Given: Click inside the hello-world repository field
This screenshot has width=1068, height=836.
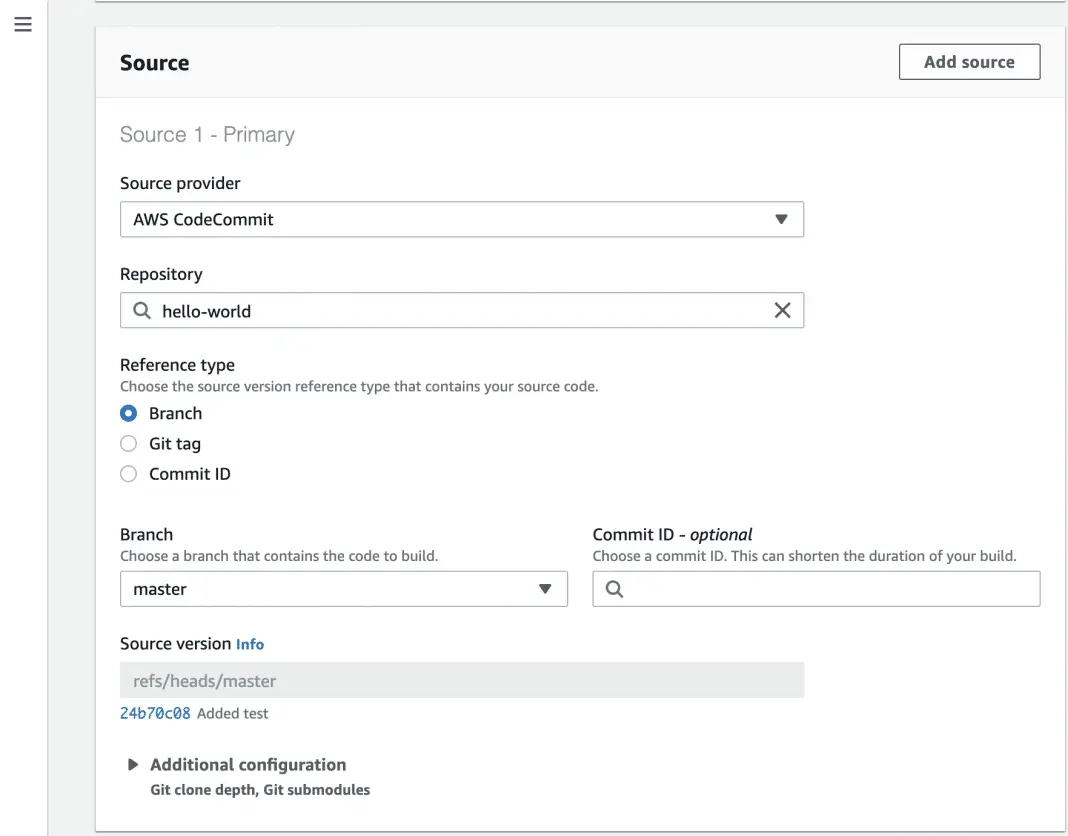Looking at the screenshot, I should (400, 310).
